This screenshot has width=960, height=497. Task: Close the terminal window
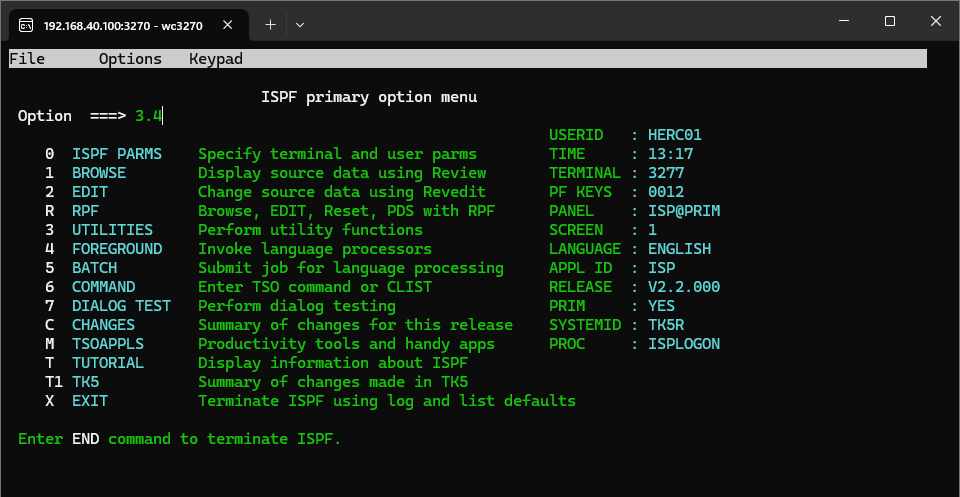(x=936, y=21)
